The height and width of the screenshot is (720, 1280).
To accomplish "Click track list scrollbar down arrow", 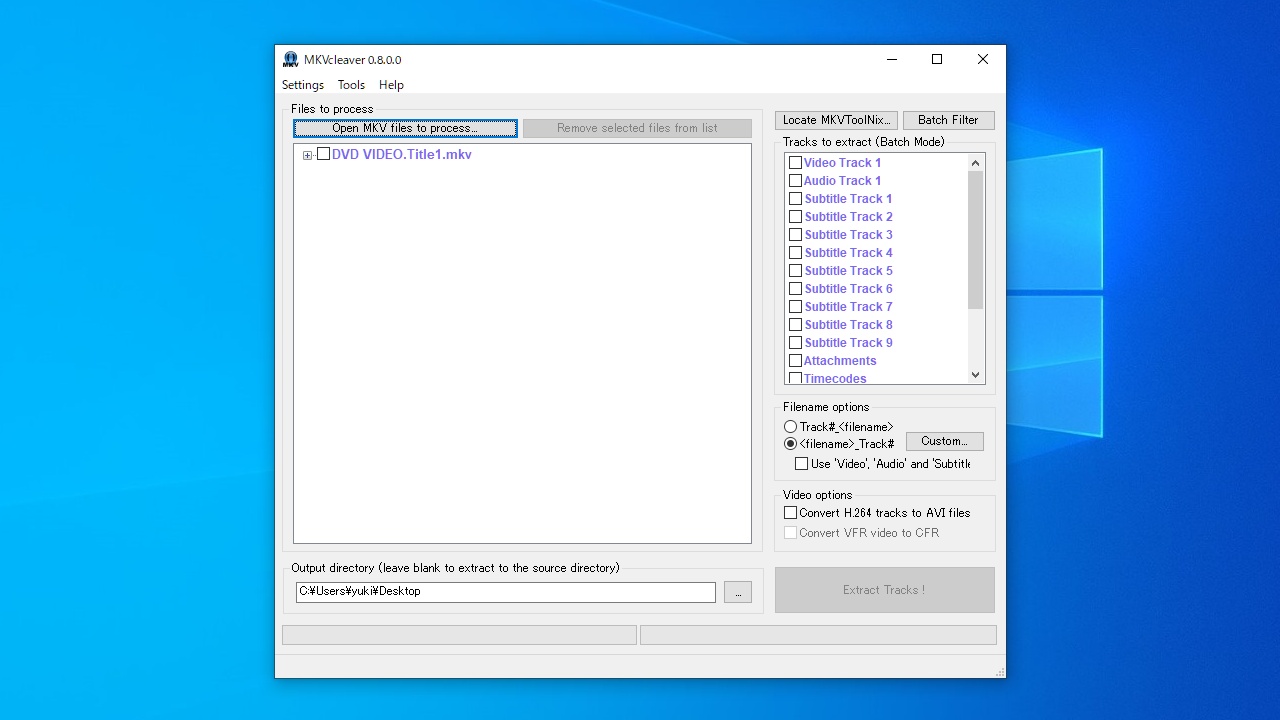I will click(976, 375).
